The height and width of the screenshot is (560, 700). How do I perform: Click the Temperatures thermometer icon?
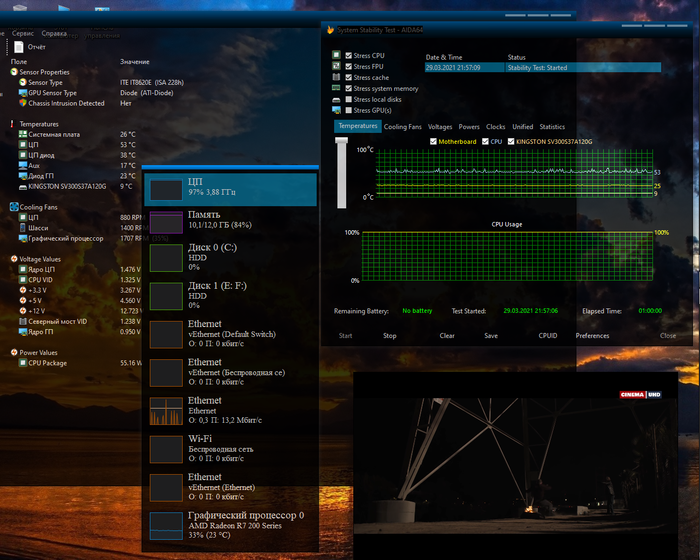click(x=12, y=124)
